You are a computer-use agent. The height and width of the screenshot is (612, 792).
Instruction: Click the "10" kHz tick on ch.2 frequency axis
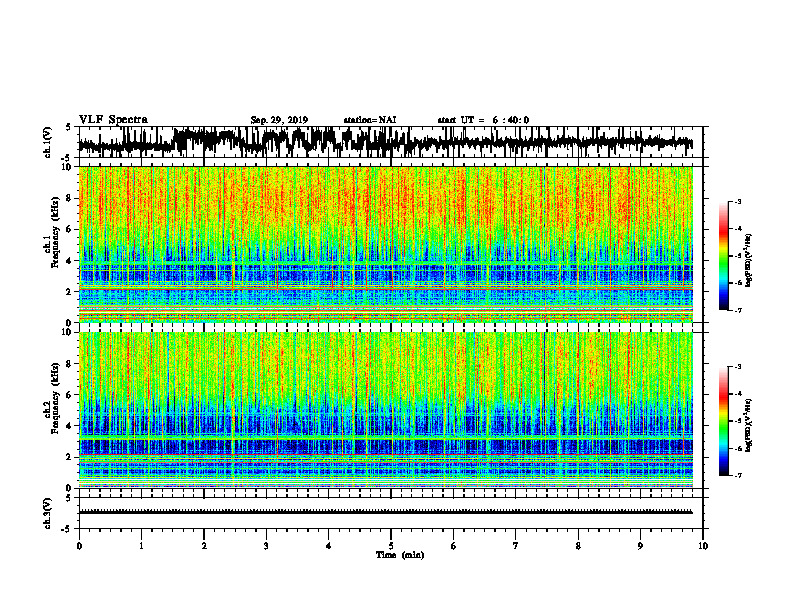pos(67,332)
